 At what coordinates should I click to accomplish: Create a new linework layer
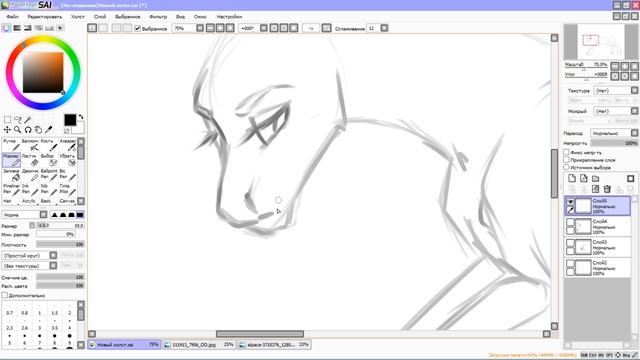(584, 178)
